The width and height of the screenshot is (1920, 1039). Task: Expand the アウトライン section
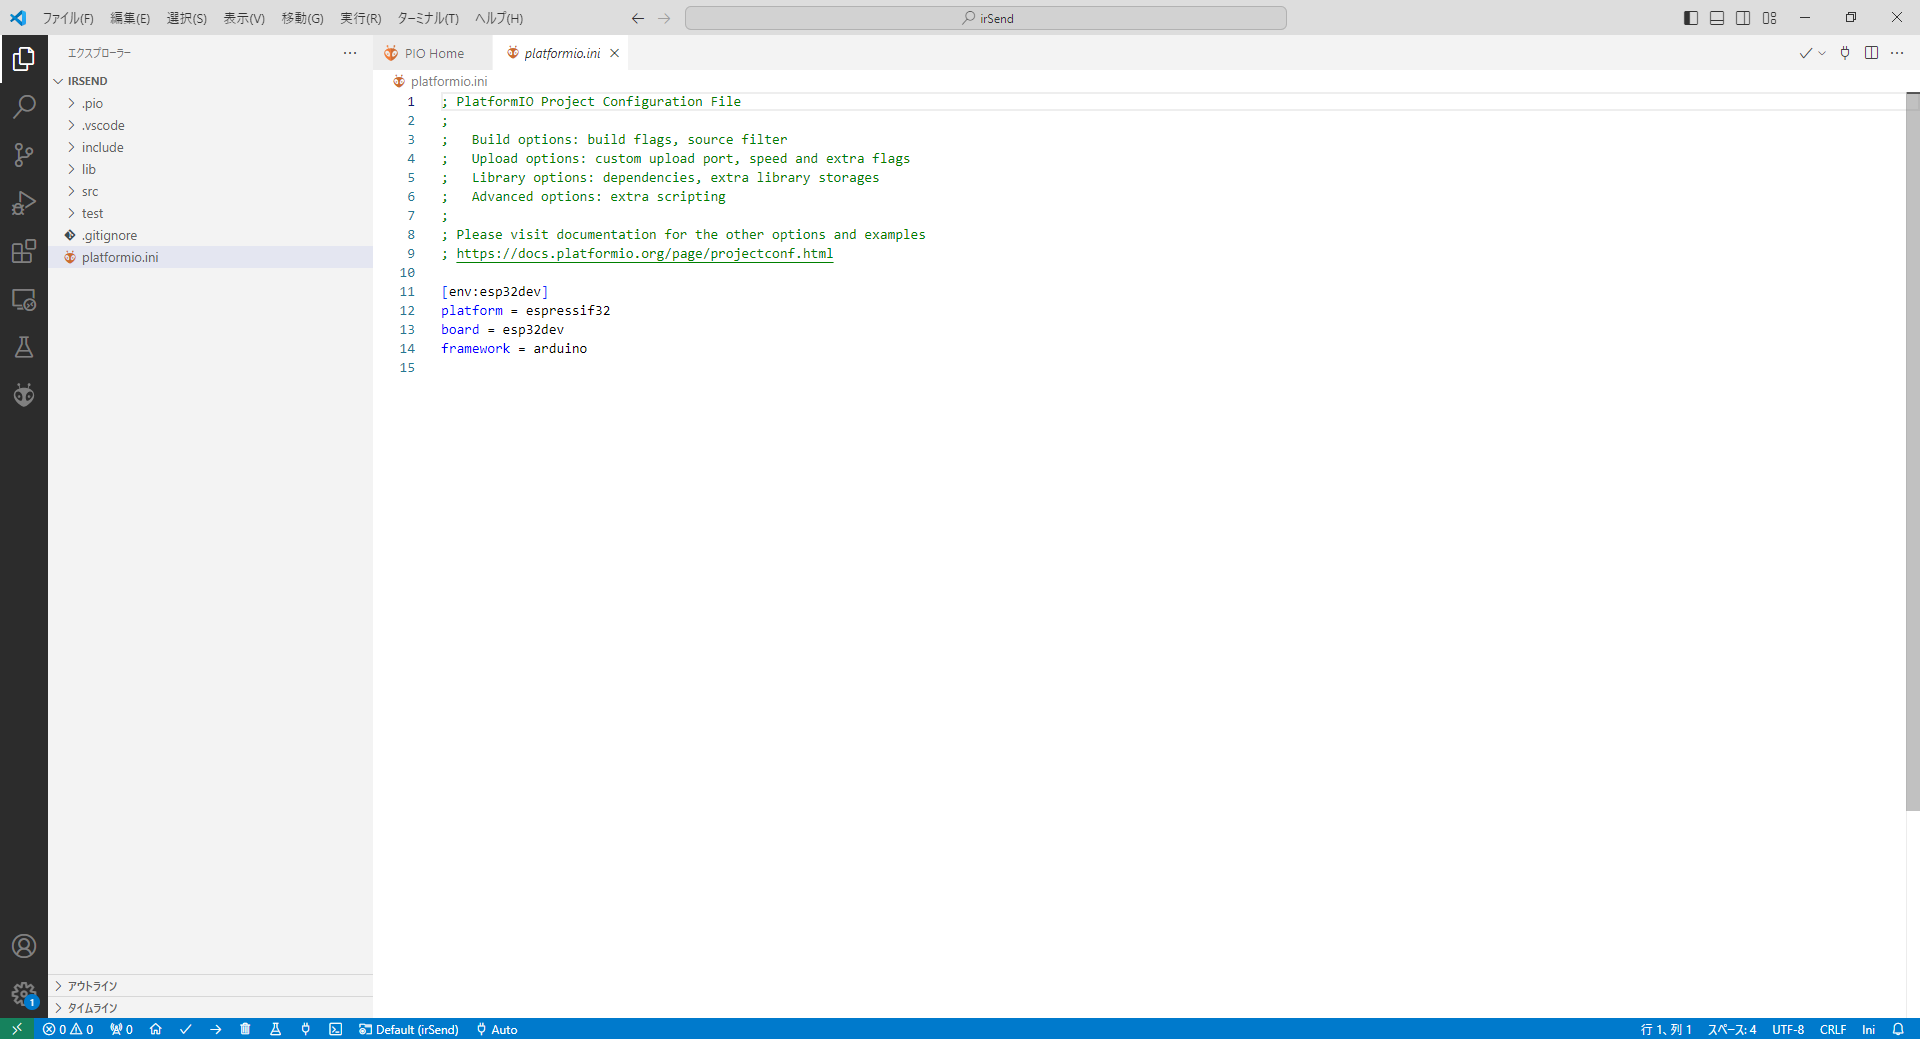(92, 986)
